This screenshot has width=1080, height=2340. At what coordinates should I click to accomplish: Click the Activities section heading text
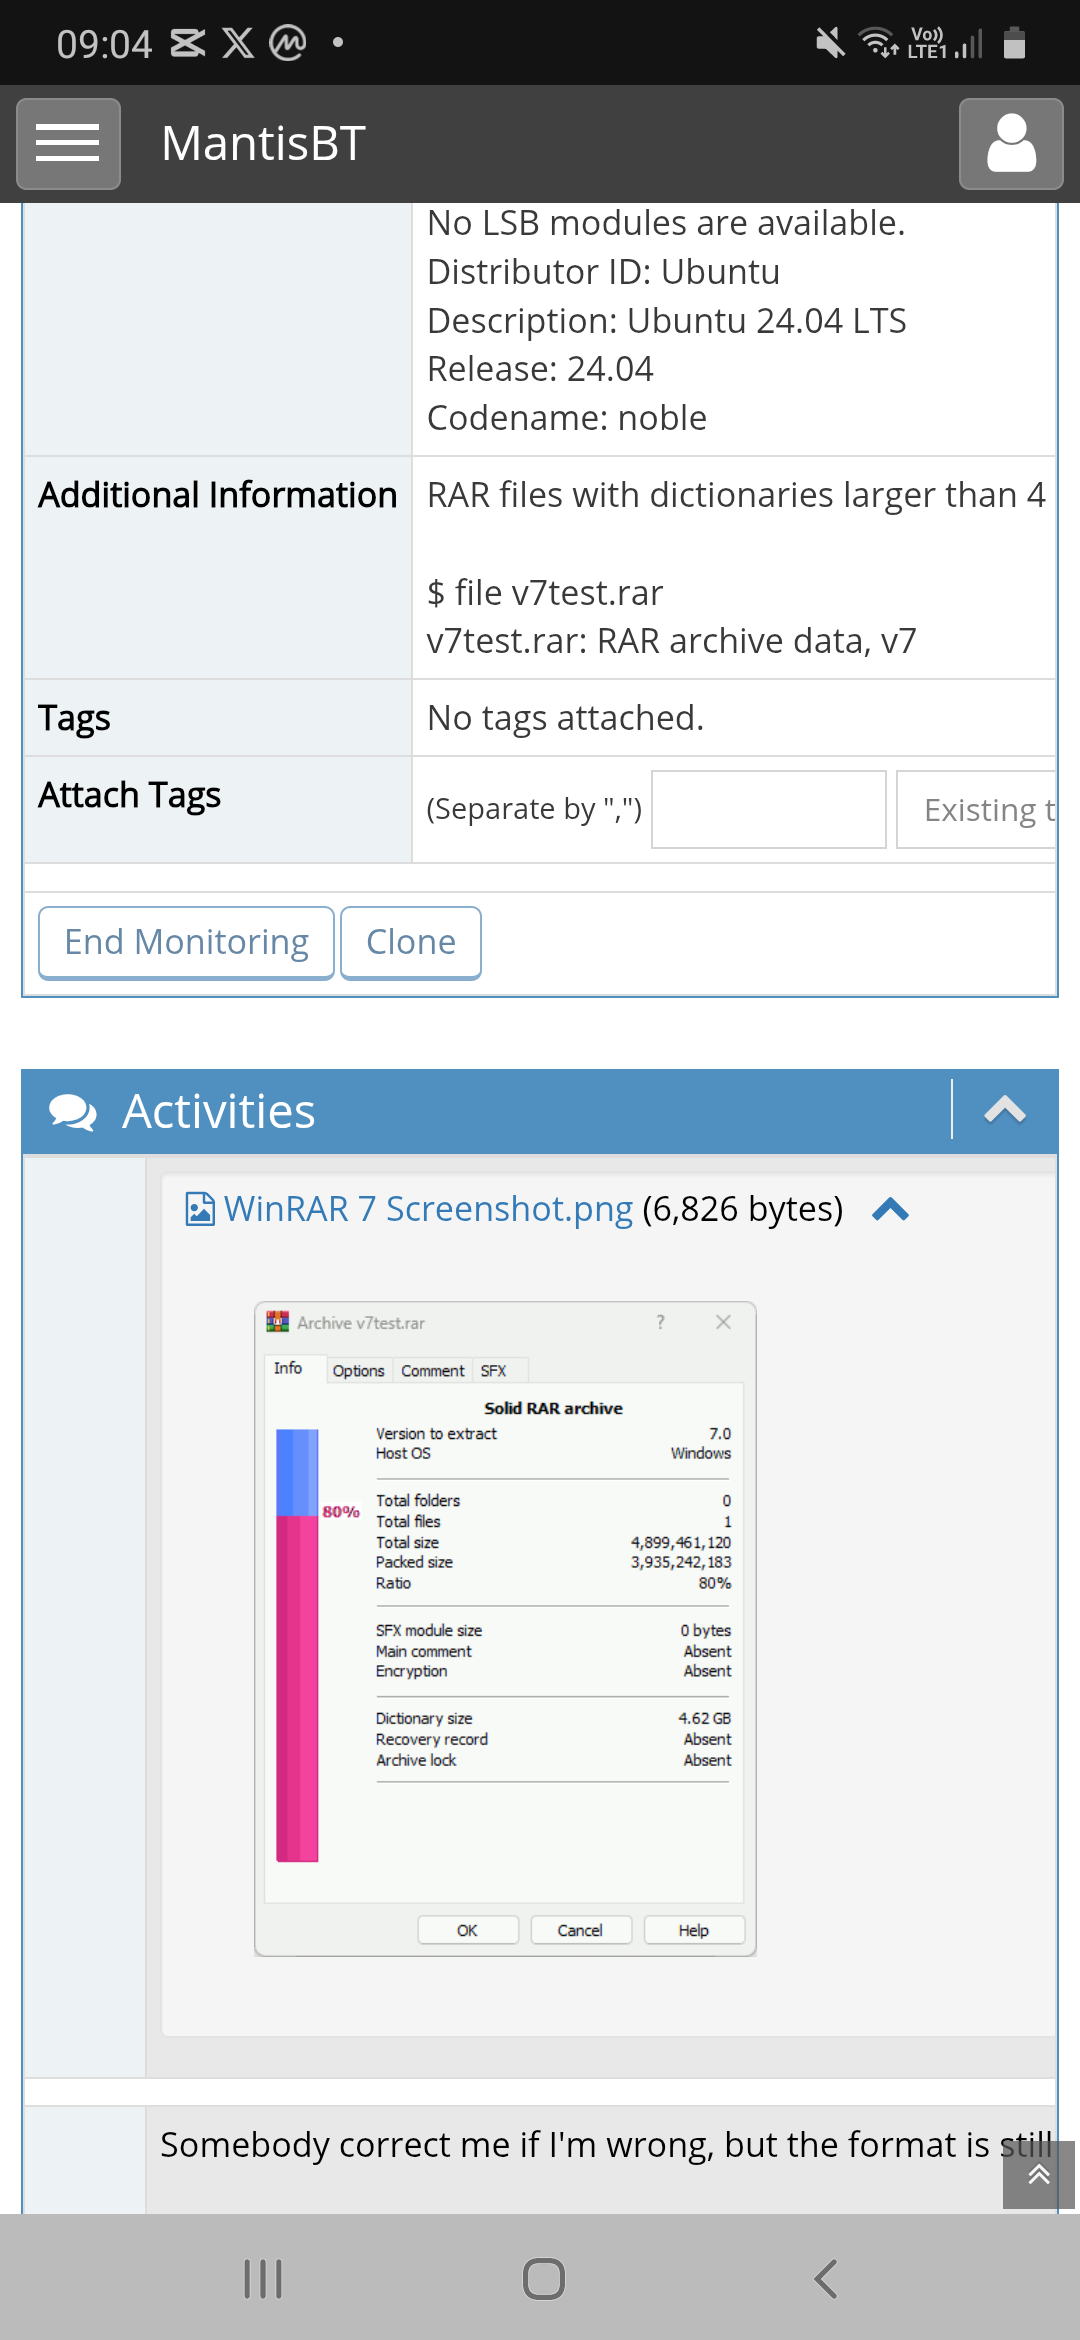[219, 1111]
